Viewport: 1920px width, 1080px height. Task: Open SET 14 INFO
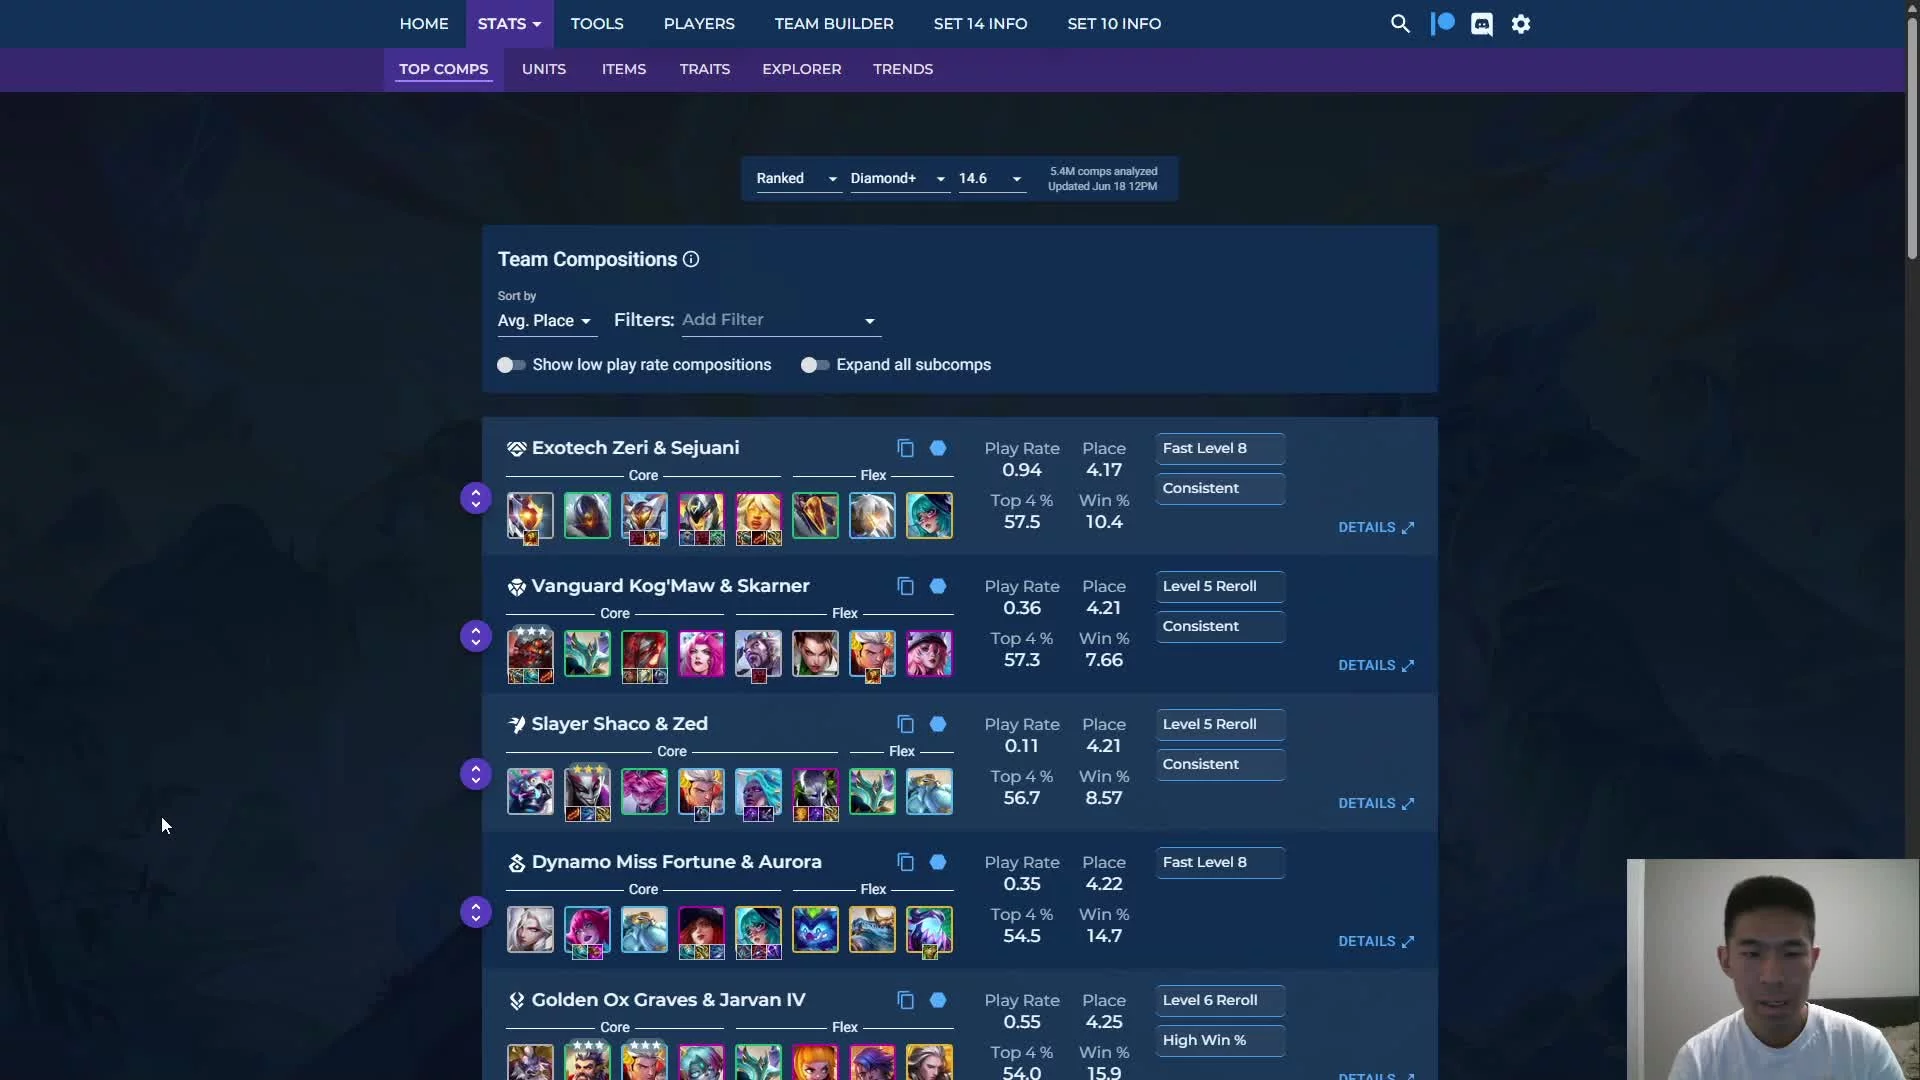980,24
